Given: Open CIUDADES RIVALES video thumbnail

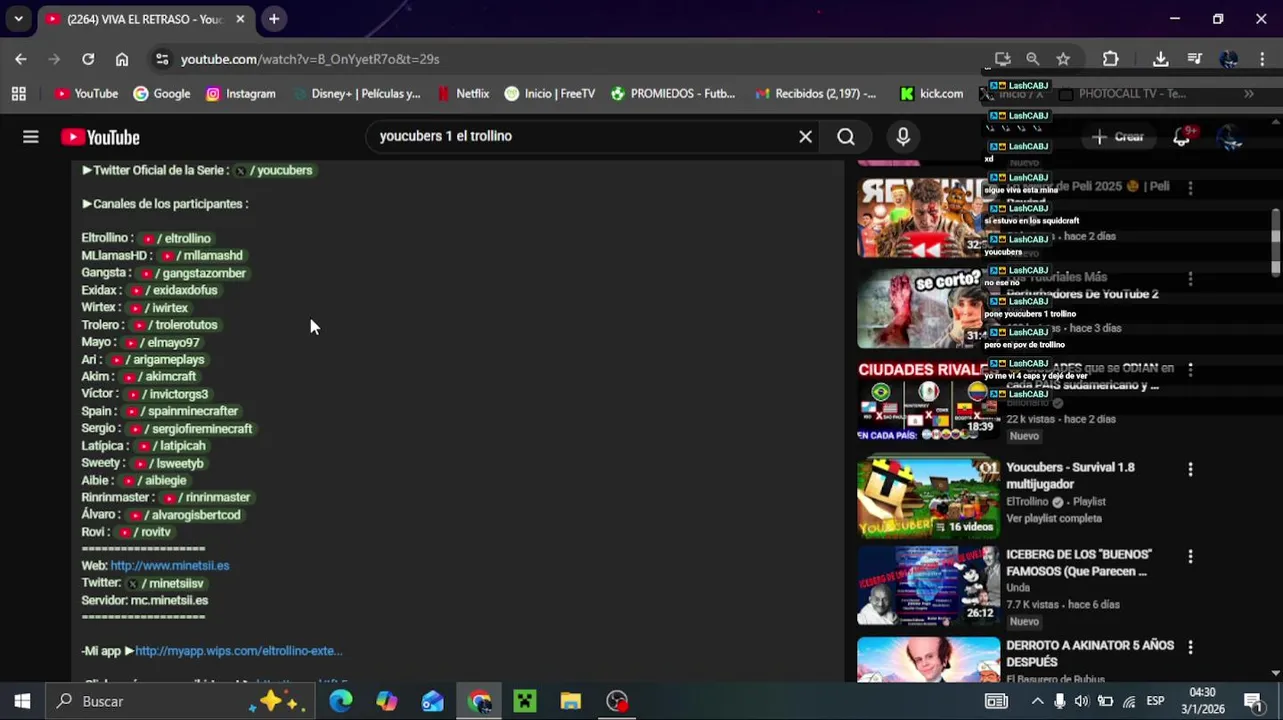Looking at the screenshot, I should point(928,402).
